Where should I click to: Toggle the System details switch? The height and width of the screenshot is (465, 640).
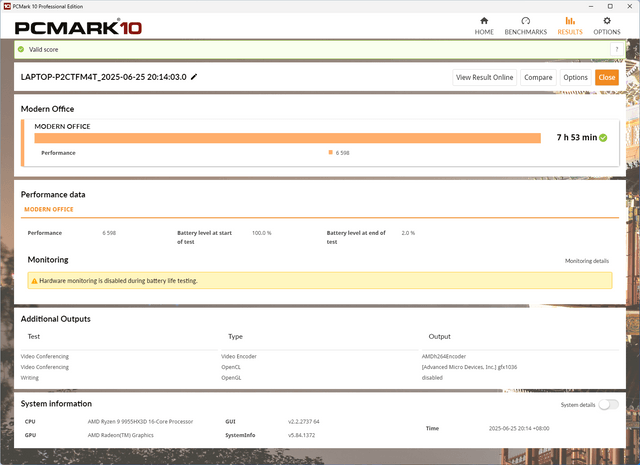click(609, 405)
